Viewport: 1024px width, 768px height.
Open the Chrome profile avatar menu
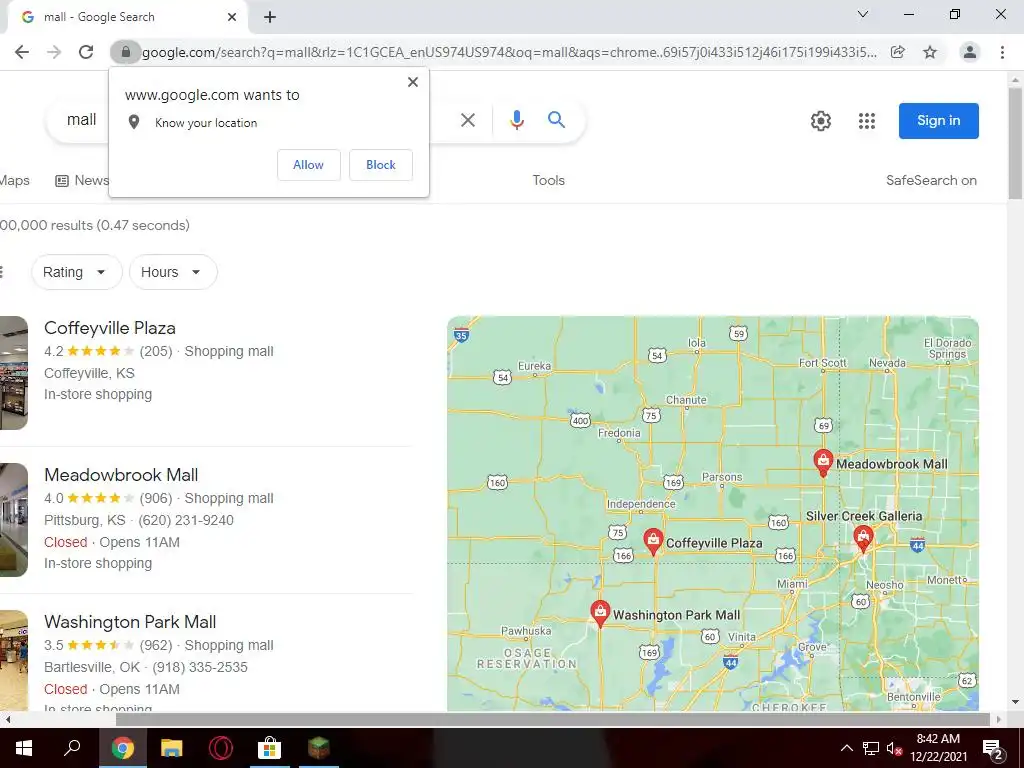coord(970,52)
